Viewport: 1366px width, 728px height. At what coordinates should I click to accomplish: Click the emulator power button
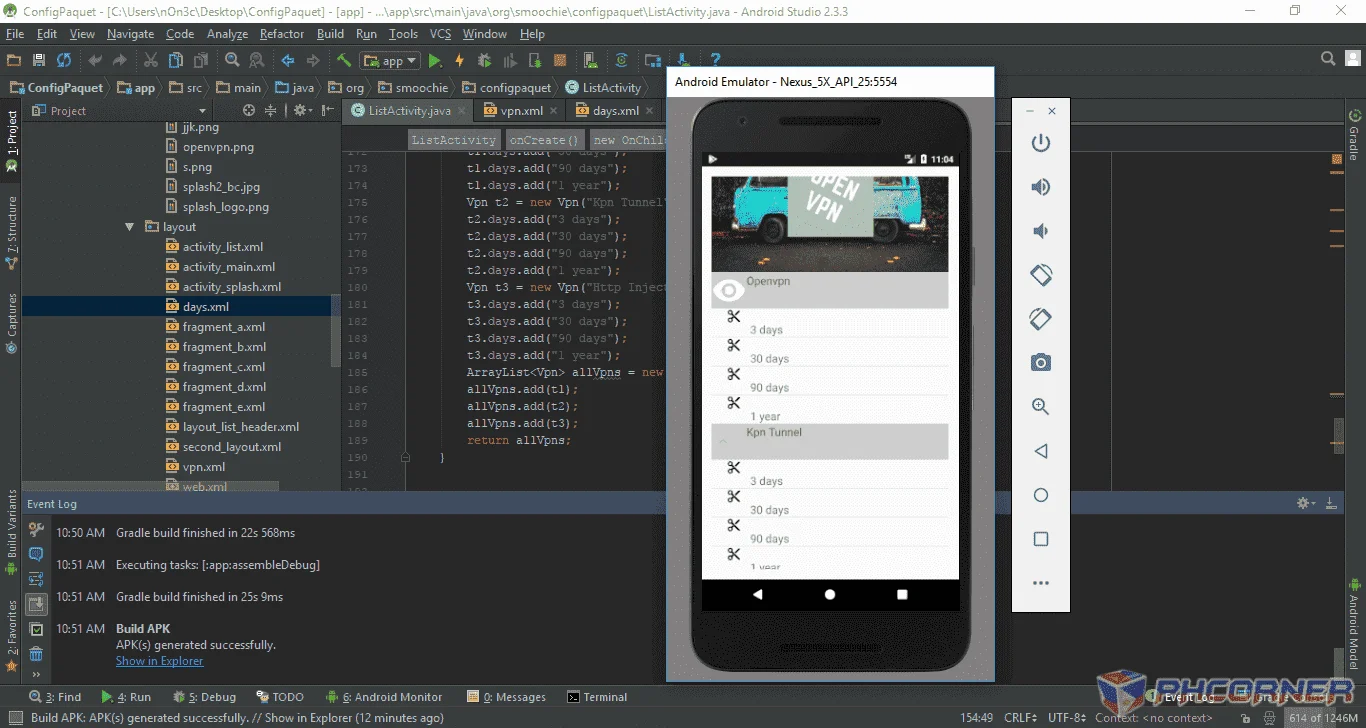click(x=1041, y=143)
